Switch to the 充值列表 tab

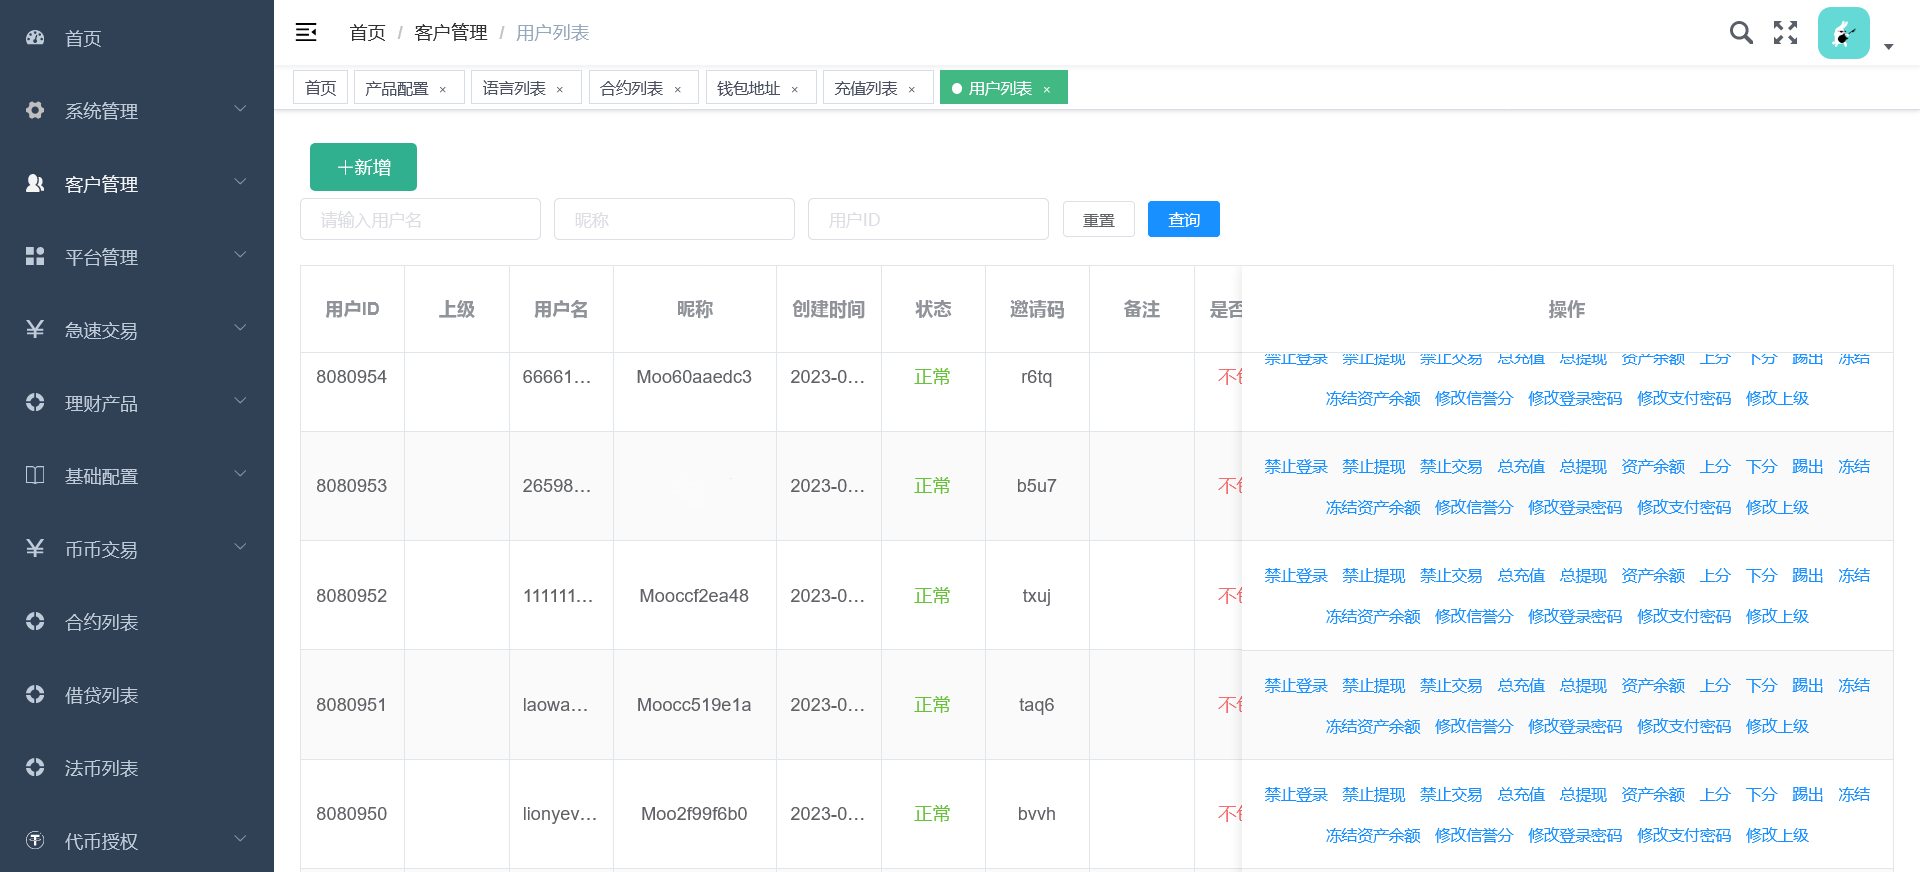coord(866,88)
